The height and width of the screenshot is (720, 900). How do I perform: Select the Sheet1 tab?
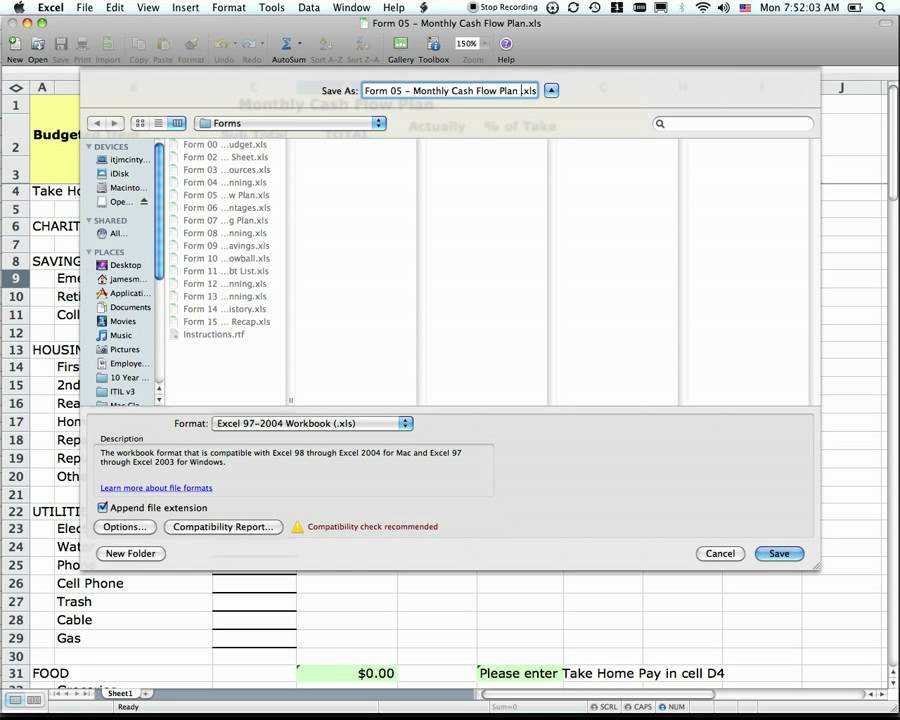pos(120,693)
